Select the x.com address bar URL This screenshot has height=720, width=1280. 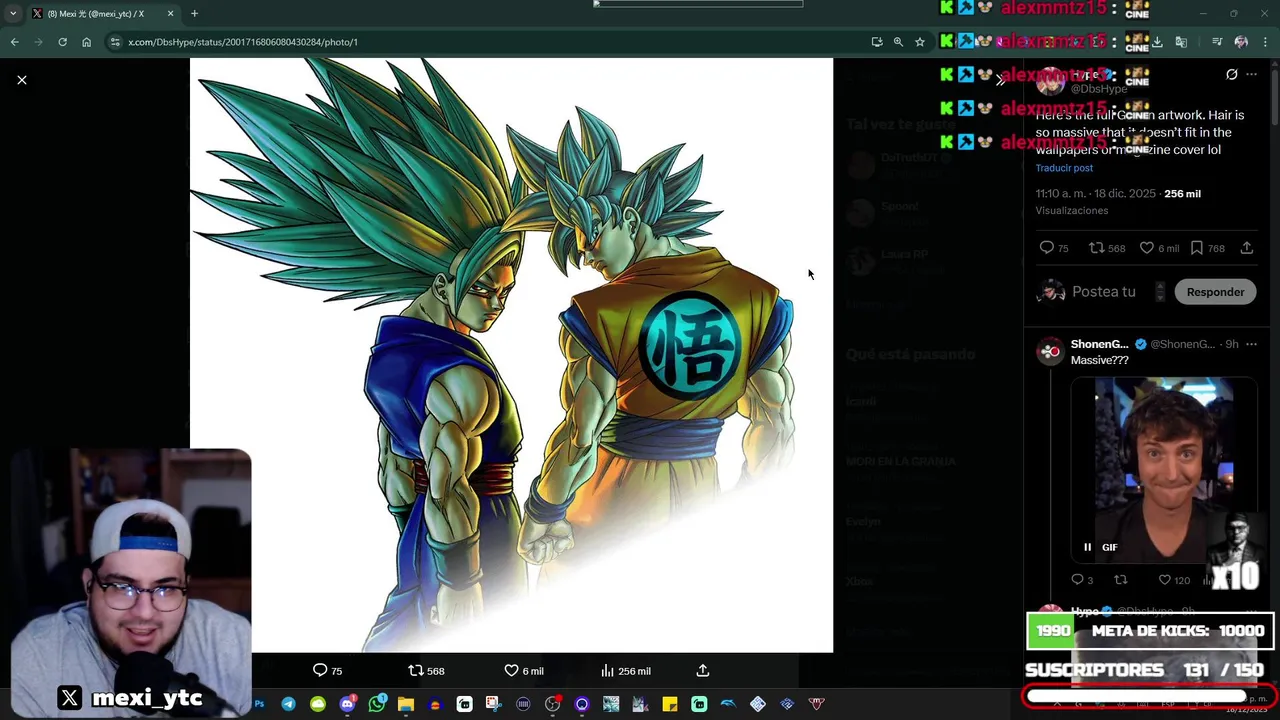[243, 42]
